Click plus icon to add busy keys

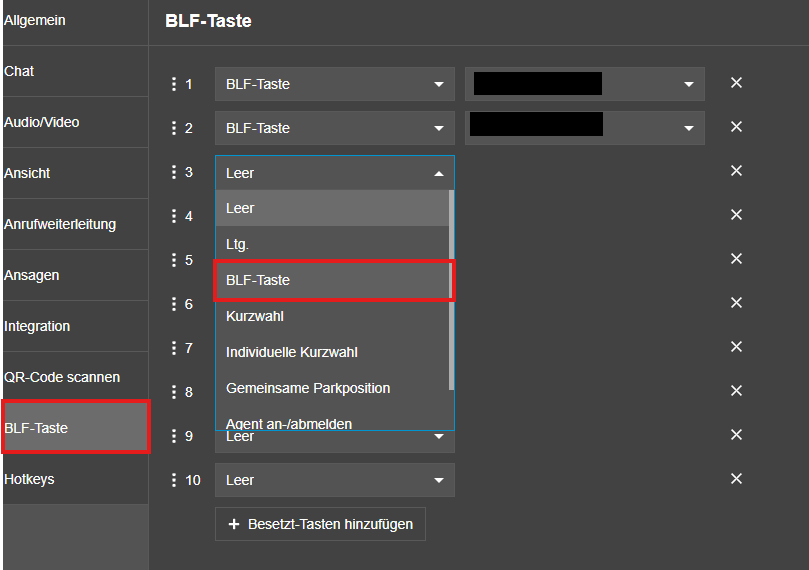click(234, 524)
